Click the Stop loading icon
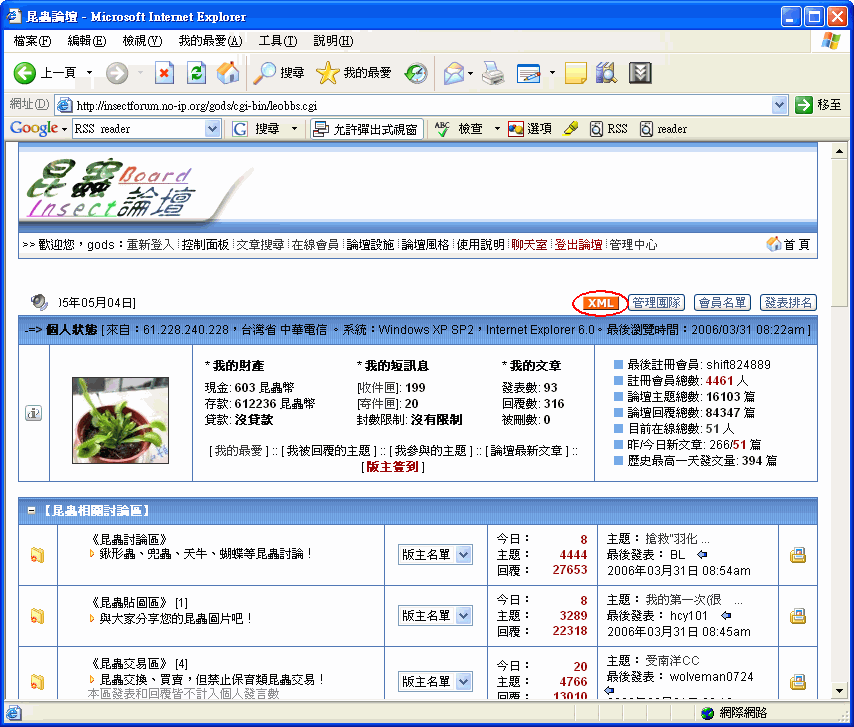 click(x=165, y=72)
